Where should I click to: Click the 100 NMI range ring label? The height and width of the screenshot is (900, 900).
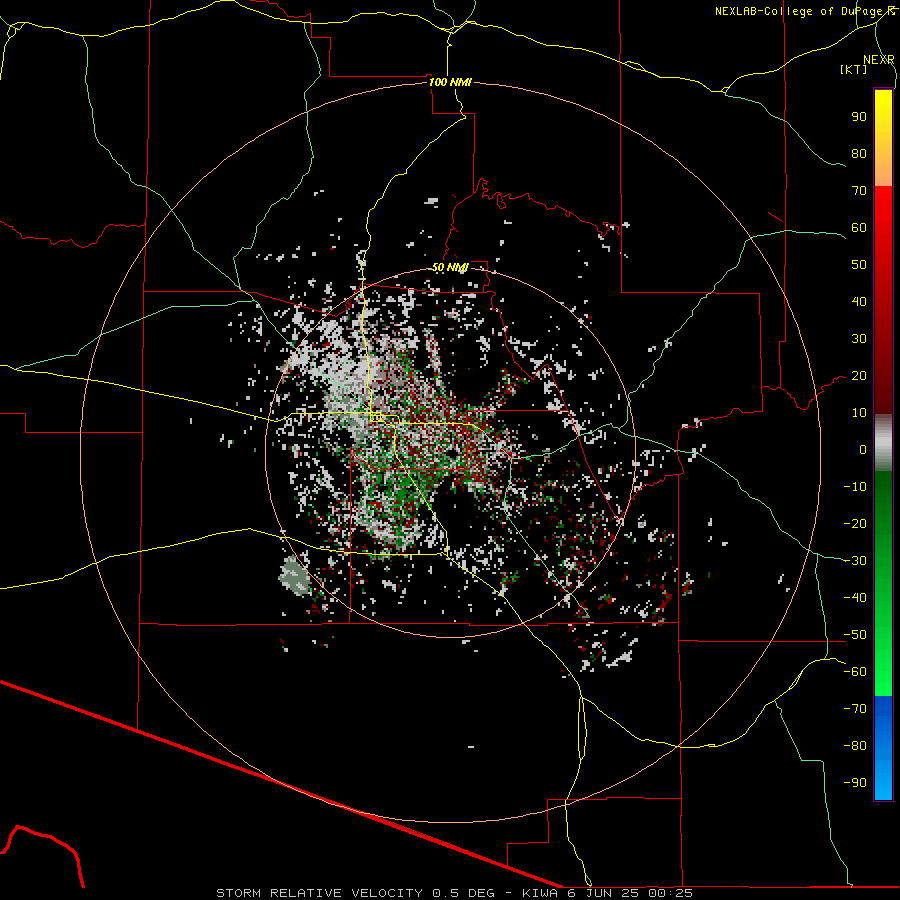[x=450, y=82]
